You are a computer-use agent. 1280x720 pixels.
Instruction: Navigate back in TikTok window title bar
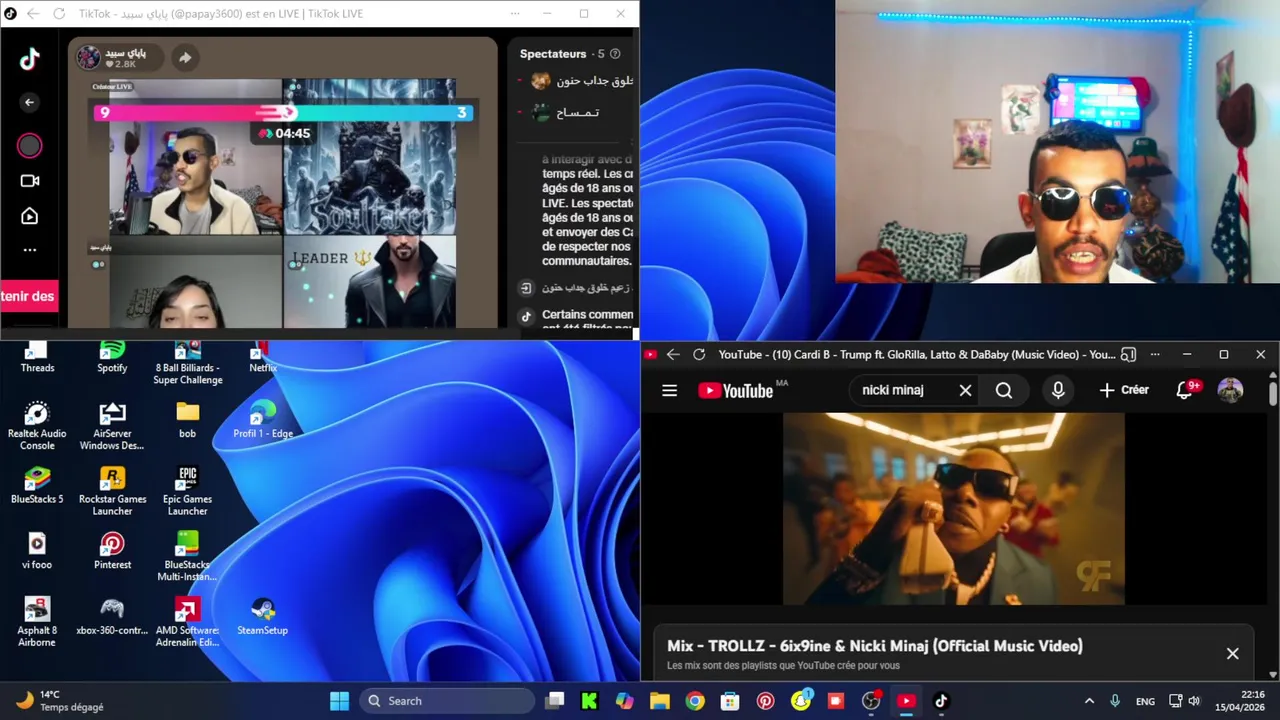[x=33, y=14]
